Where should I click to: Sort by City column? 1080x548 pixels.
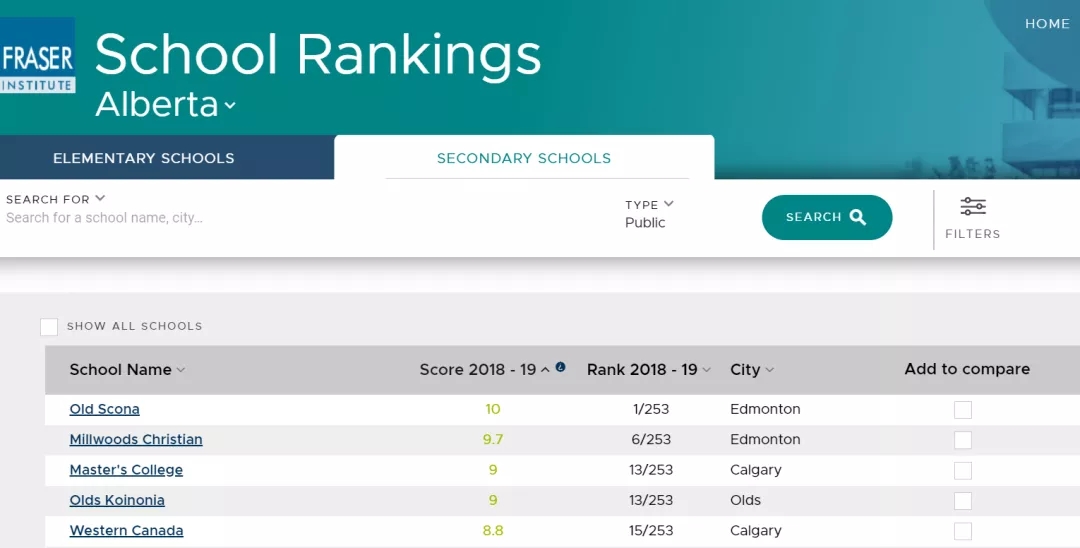pyautogui.click(x=752, y=370)
